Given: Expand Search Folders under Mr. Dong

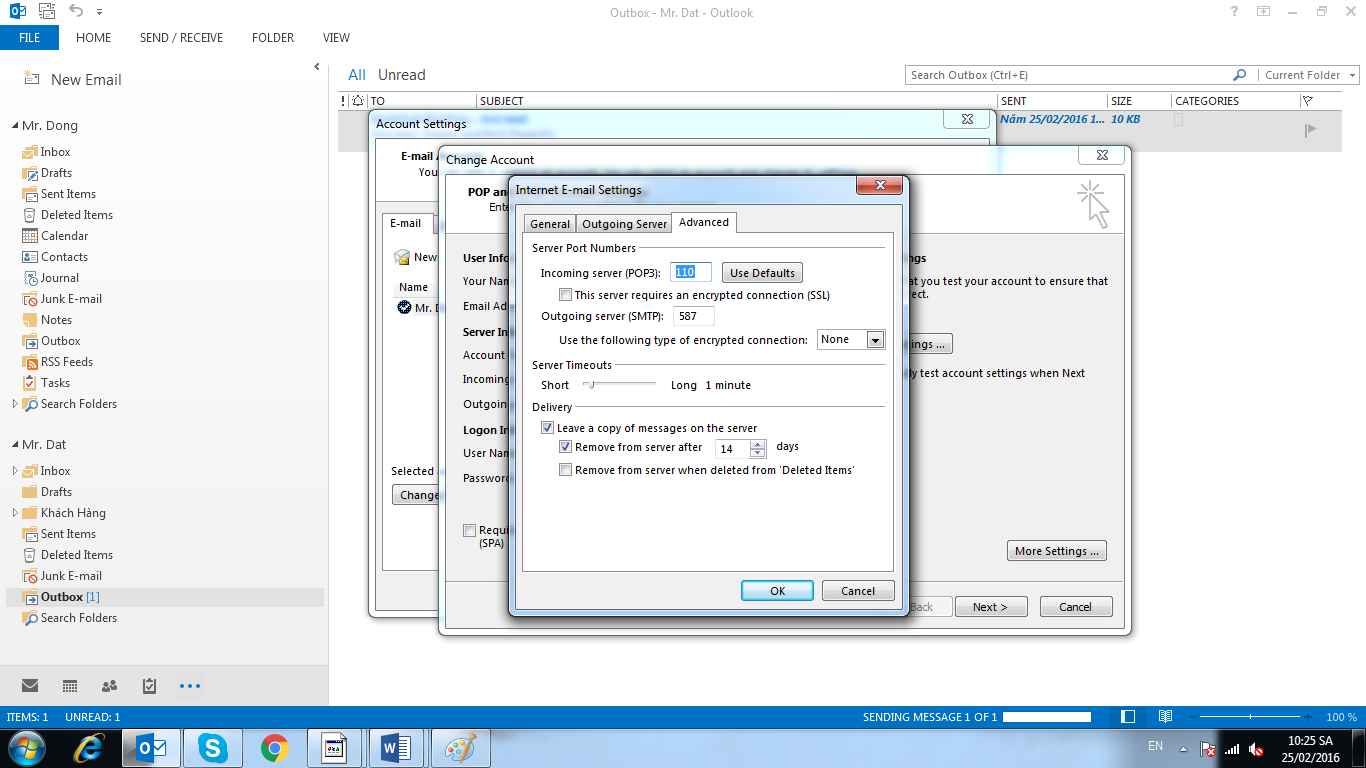Looking at the screenshot, I should [x=14, y=404].
